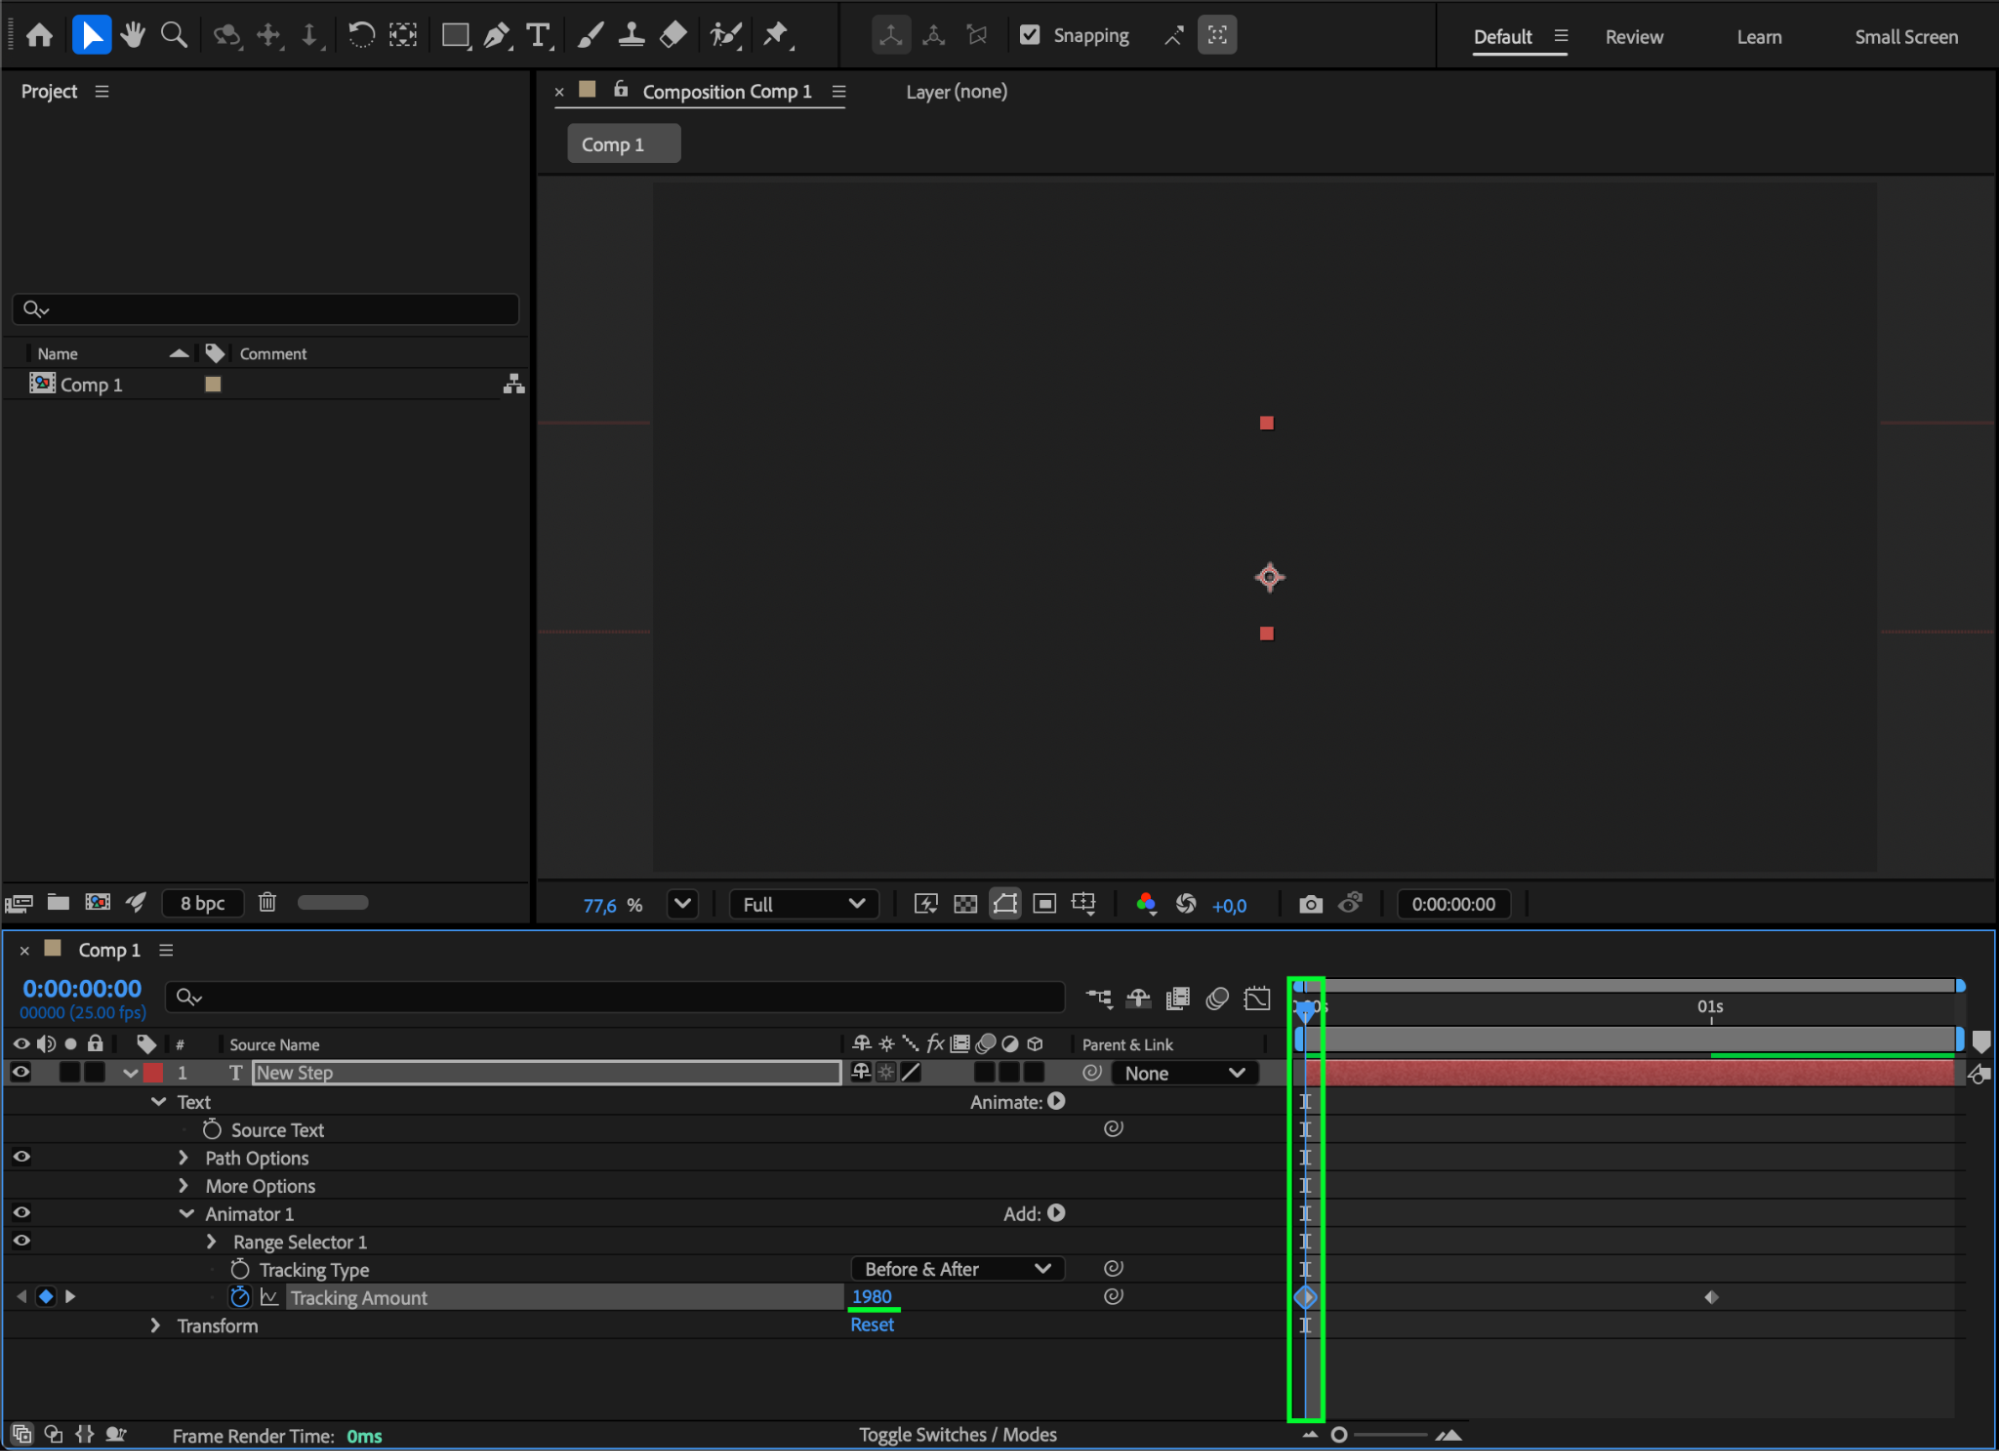
Task: Select the Zoom tool
Action: click(x=174, y=36)
